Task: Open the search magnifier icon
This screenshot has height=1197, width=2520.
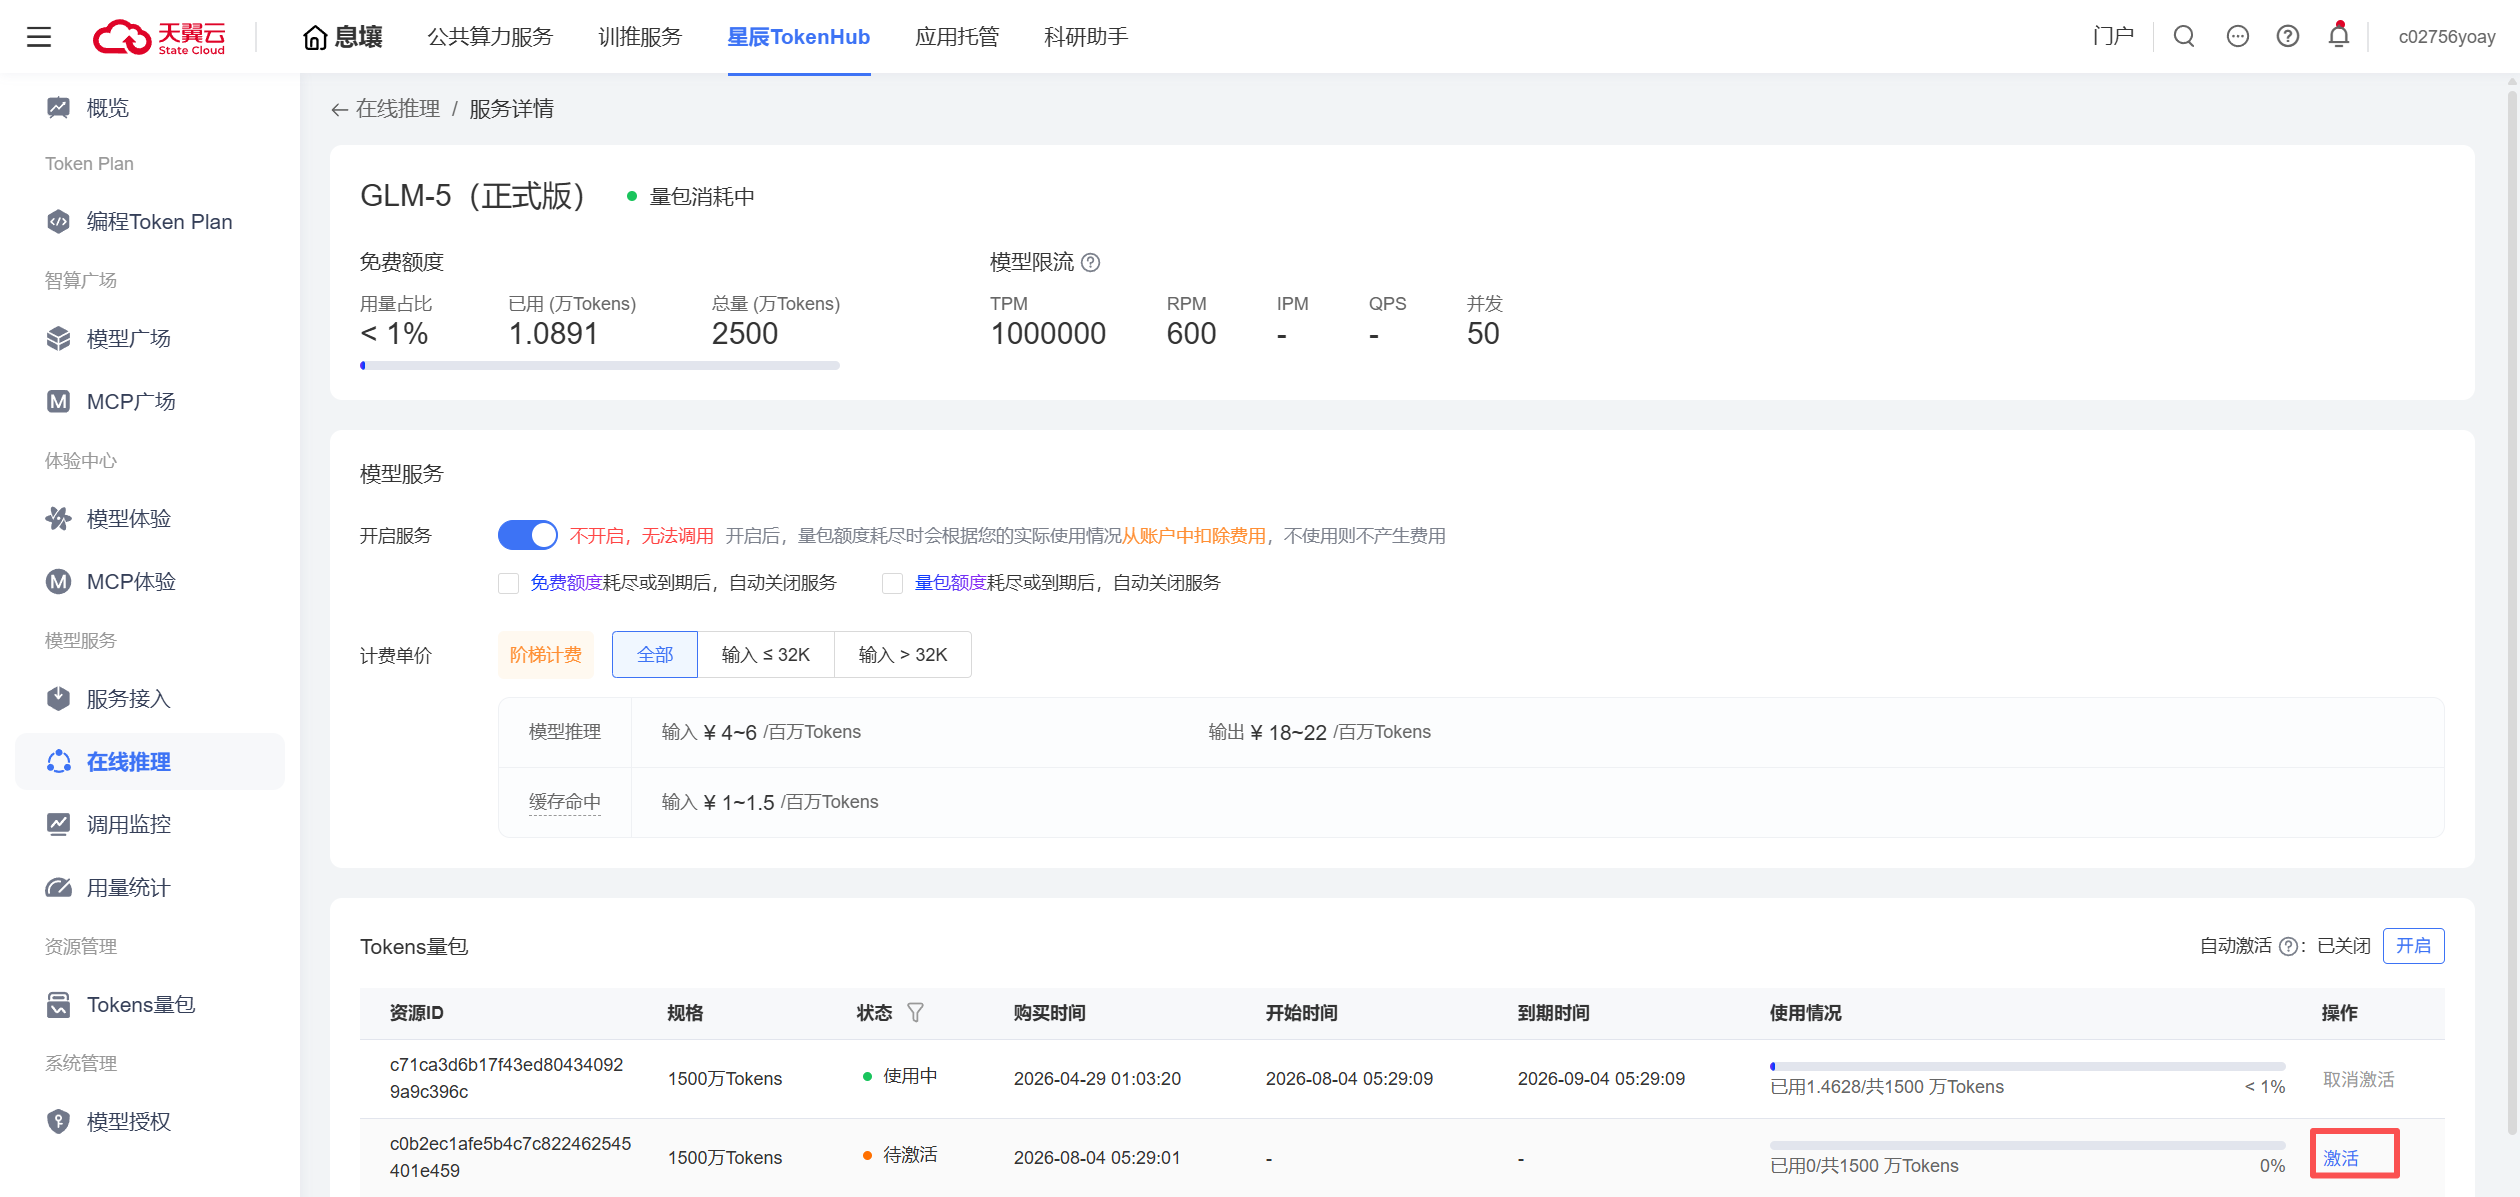Action: click(2184, 37)
